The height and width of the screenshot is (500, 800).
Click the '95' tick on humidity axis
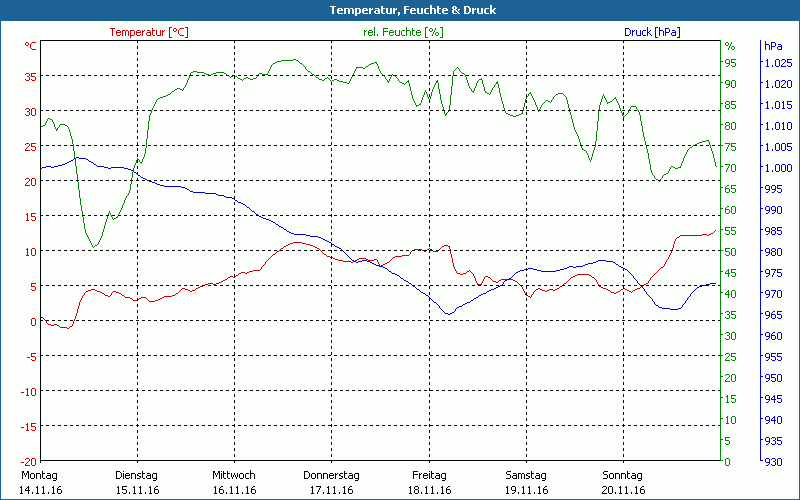point(731,63)
